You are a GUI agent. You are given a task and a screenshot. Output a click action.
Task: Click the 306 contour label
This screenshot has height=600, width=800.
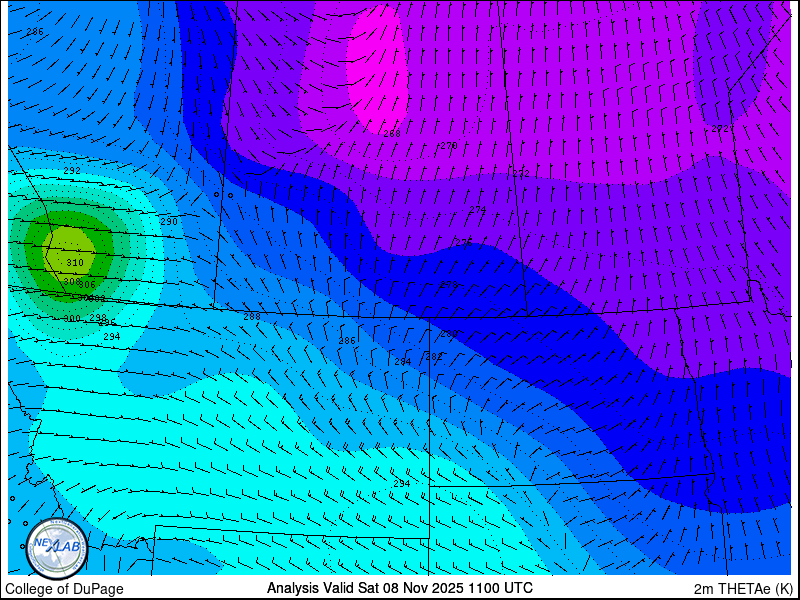88,285
